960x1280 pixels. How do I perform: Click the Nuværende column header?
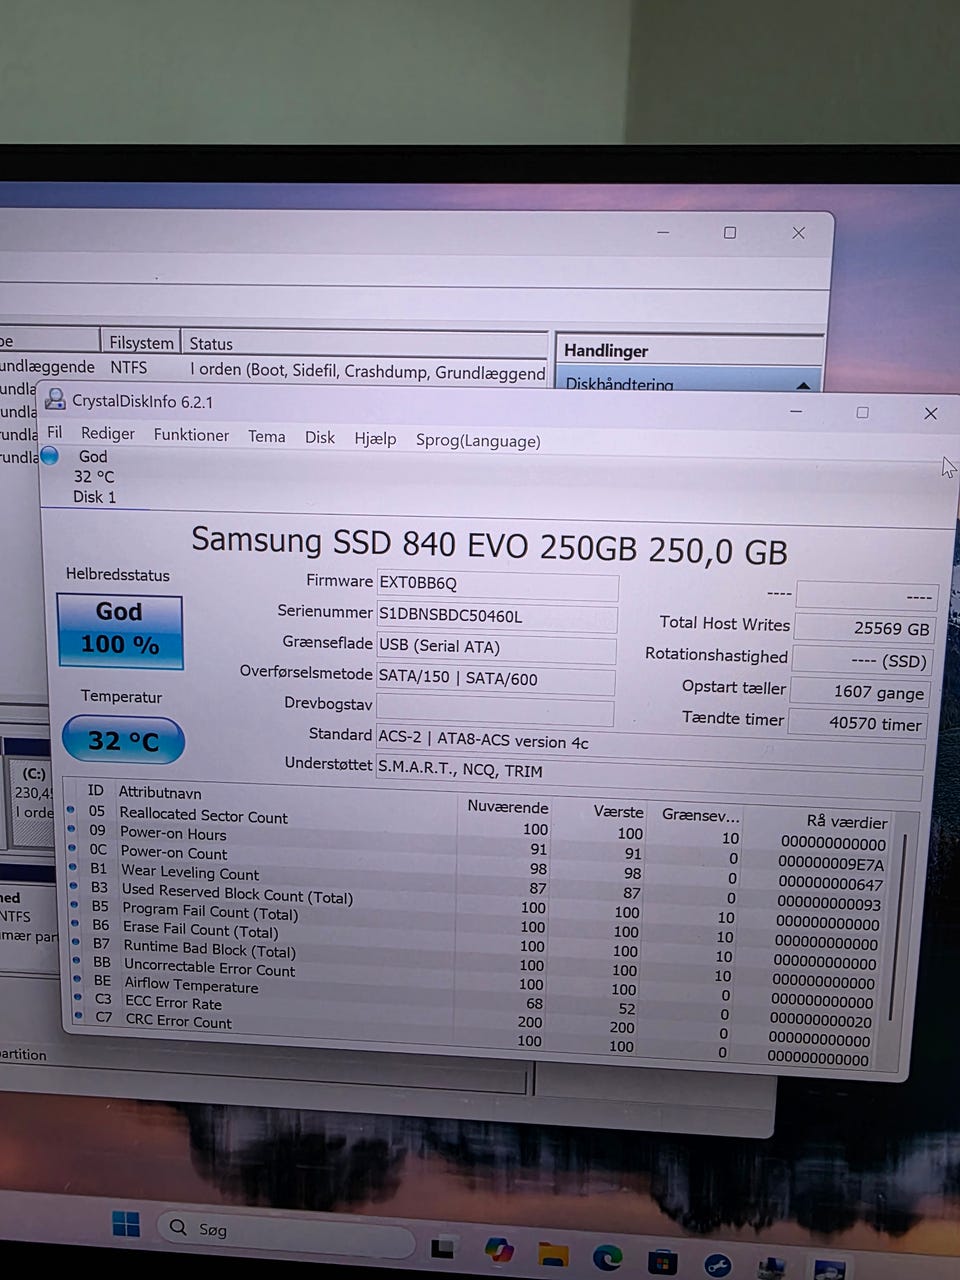tap(508, 807)
